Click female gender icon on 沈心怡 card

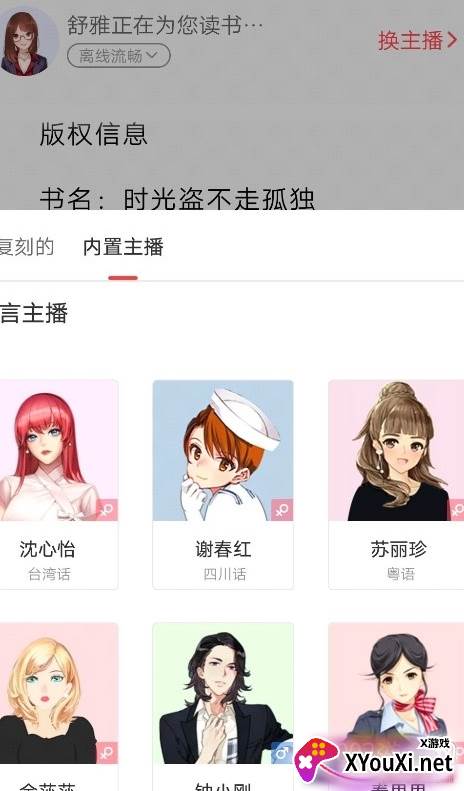[107, 510]
